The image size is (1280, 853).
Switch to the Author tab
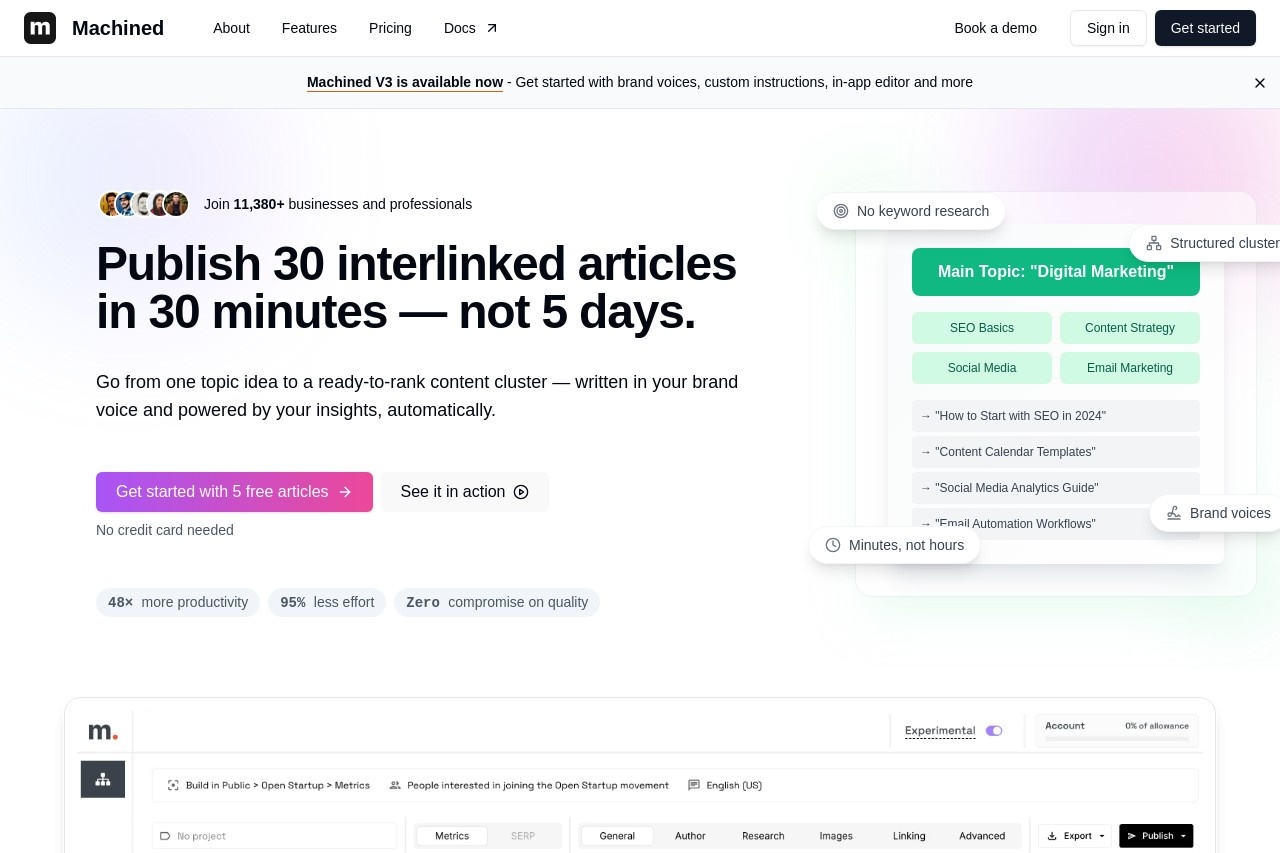[690, 836]
